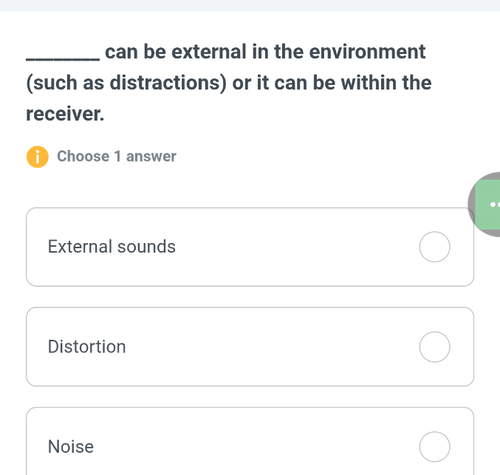
Task: Open the green floating chat bubble
Action: pos(488,205)
